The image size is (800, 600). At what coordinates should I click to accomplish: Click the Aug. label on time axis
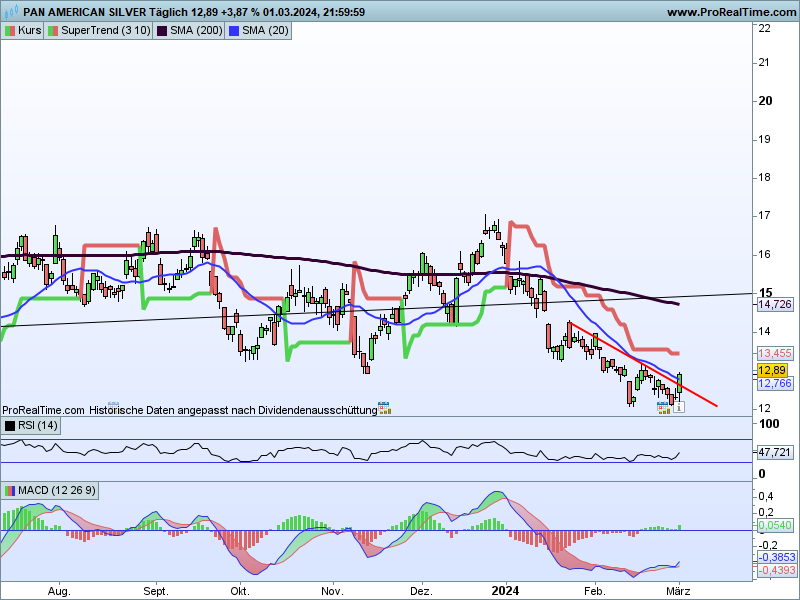tap(59, 591)
